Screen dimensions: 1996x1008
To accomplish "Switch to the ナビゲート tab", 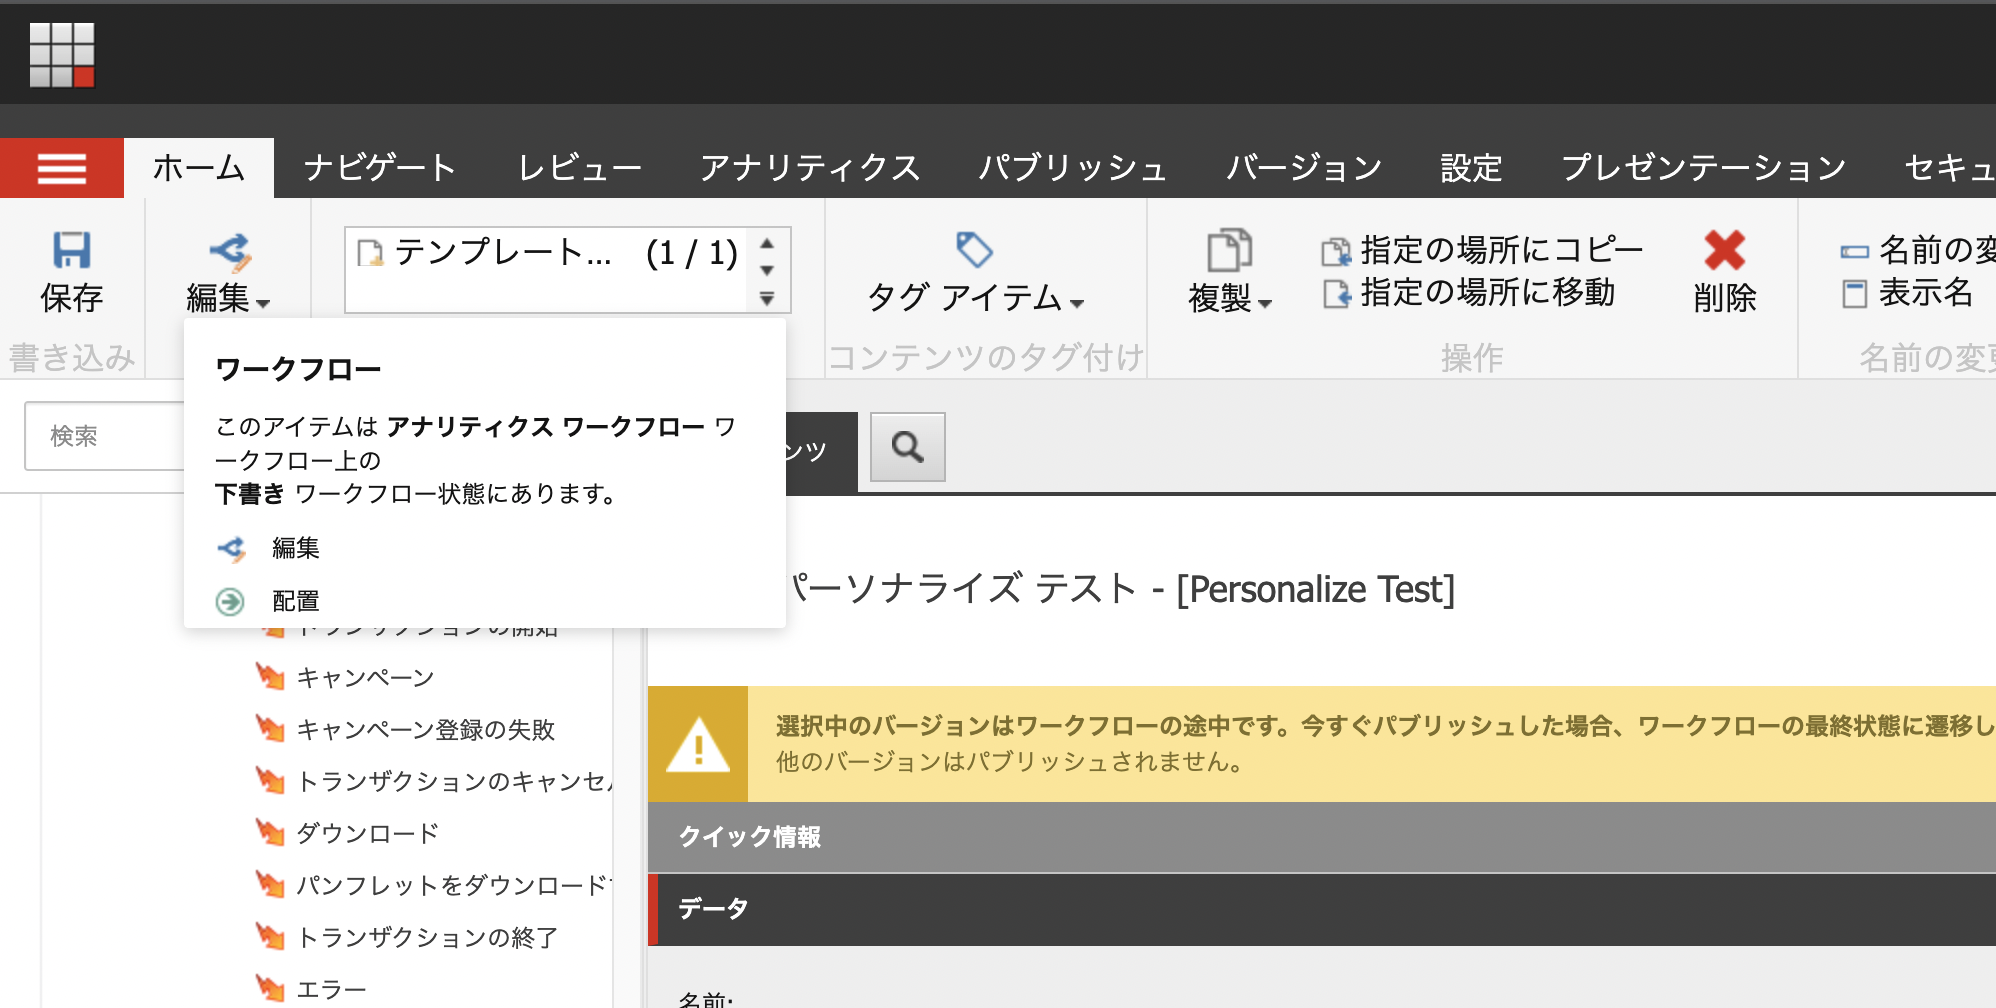I will pos(380,168).
